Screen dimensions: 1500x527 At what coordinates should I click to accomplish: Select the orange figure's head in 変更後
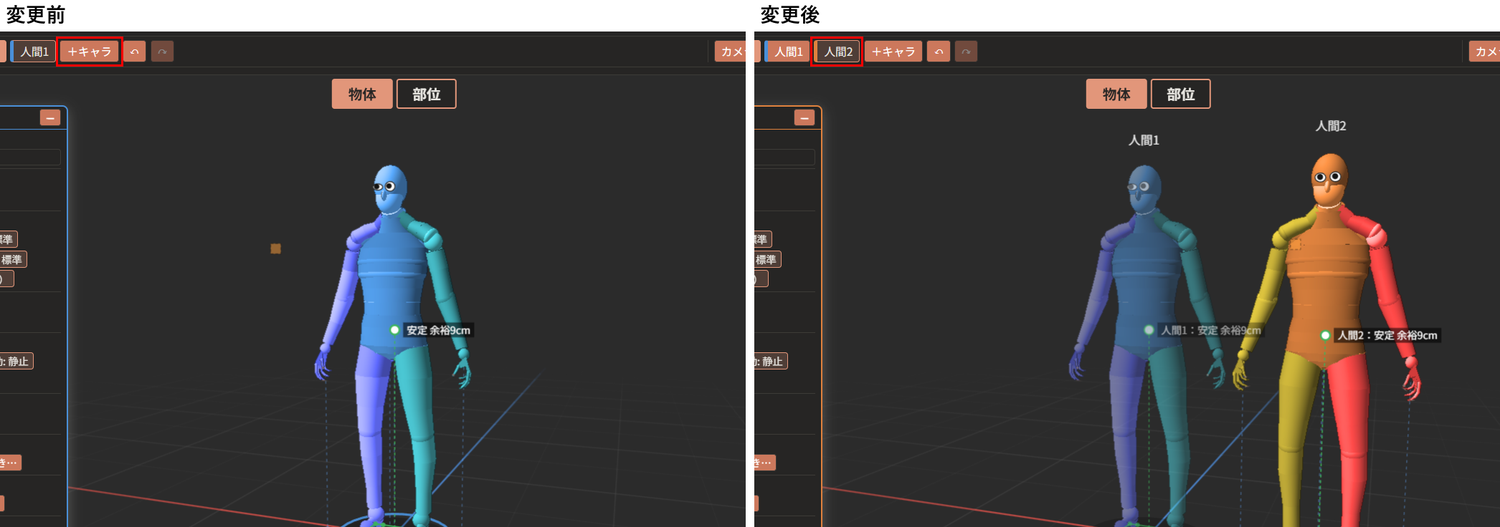click(1329, 180)
